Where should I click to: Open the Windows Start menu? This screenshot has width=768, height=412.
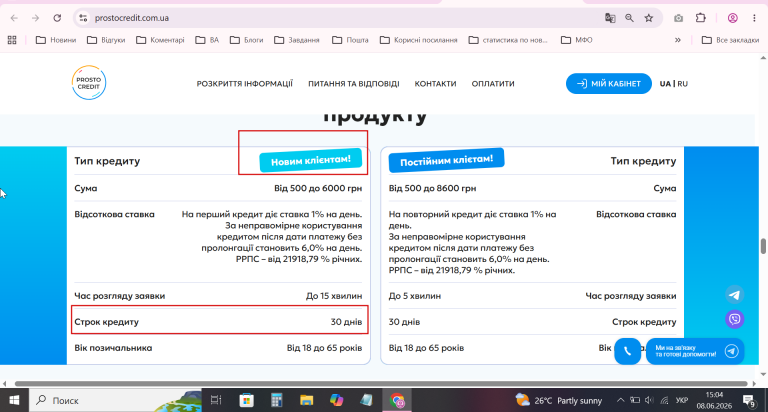click(14, 400)
